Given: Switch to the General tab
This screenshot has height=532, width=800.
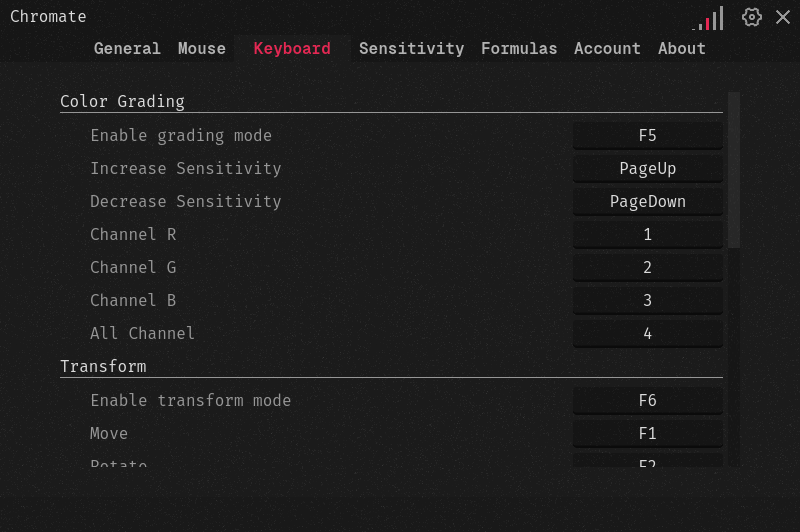Looking at the screenshot, I should click(x=127, y=48).
